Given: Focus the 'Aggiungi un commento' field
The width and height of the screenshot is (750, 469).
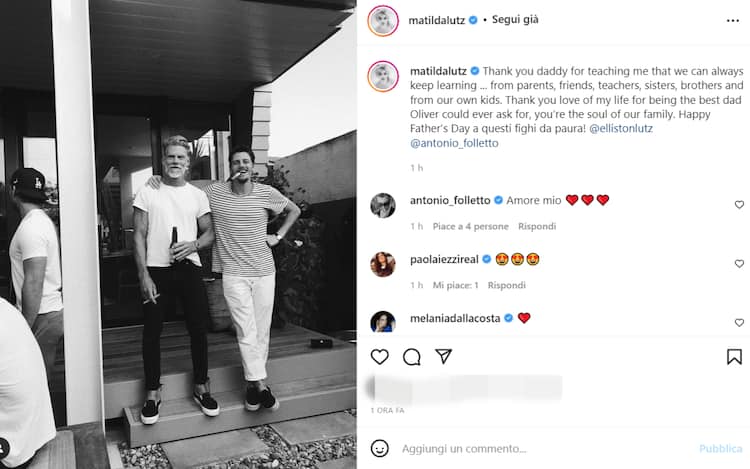Looking at the screenshot, I should click(x=545, y=448).
